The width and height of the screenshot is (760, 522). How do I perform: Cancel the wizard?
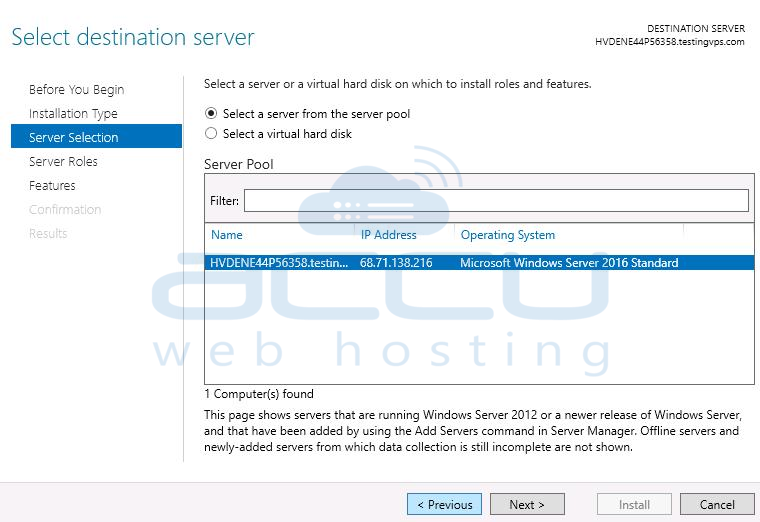pos(717,505)
